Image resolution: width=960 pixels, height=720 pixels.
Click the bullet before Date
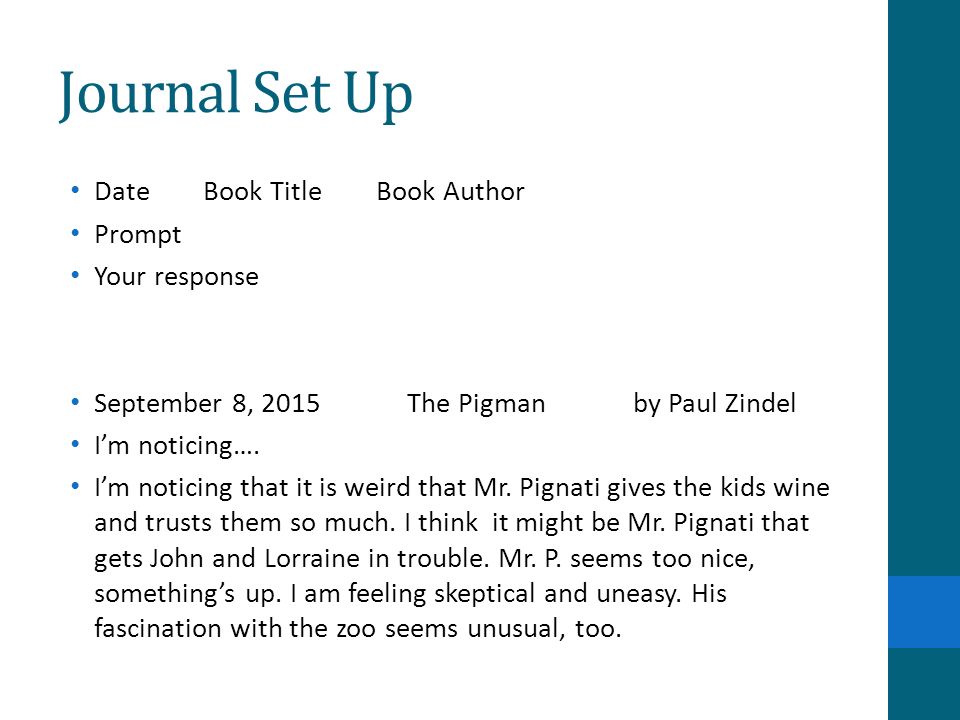pos(75,190)
